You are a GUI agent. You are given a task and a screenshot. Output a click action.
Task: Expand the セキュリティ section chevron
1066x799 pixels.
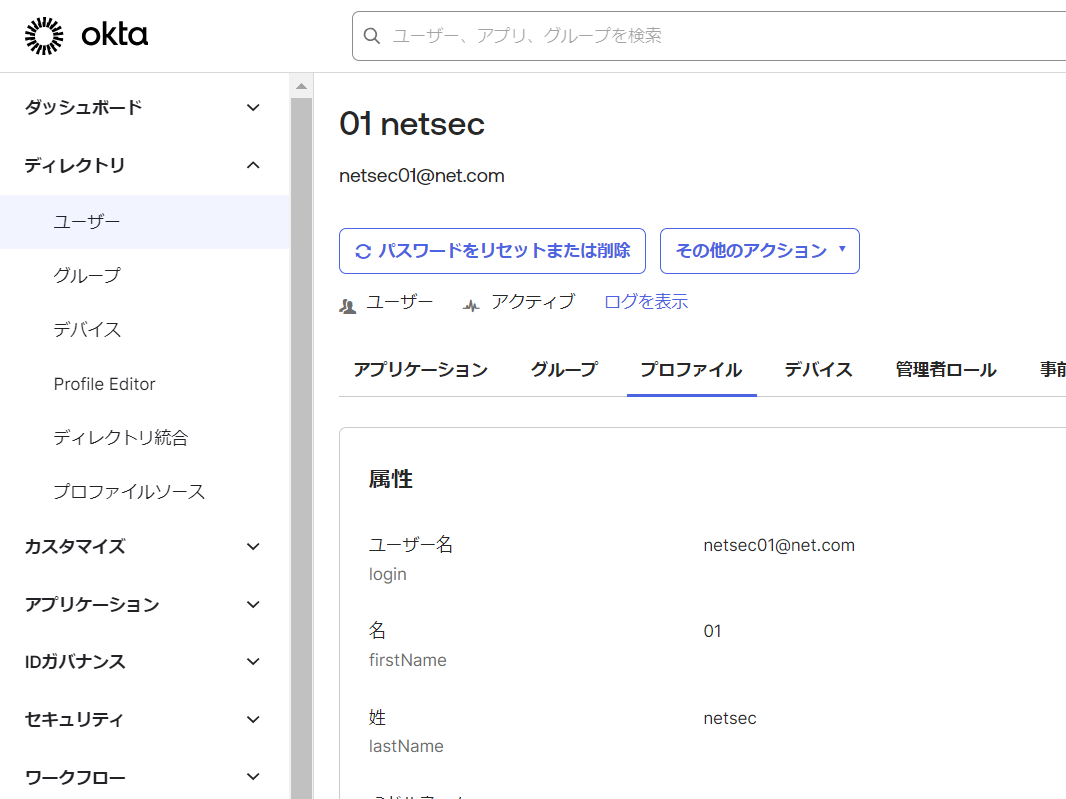click(x=253, y=719)
